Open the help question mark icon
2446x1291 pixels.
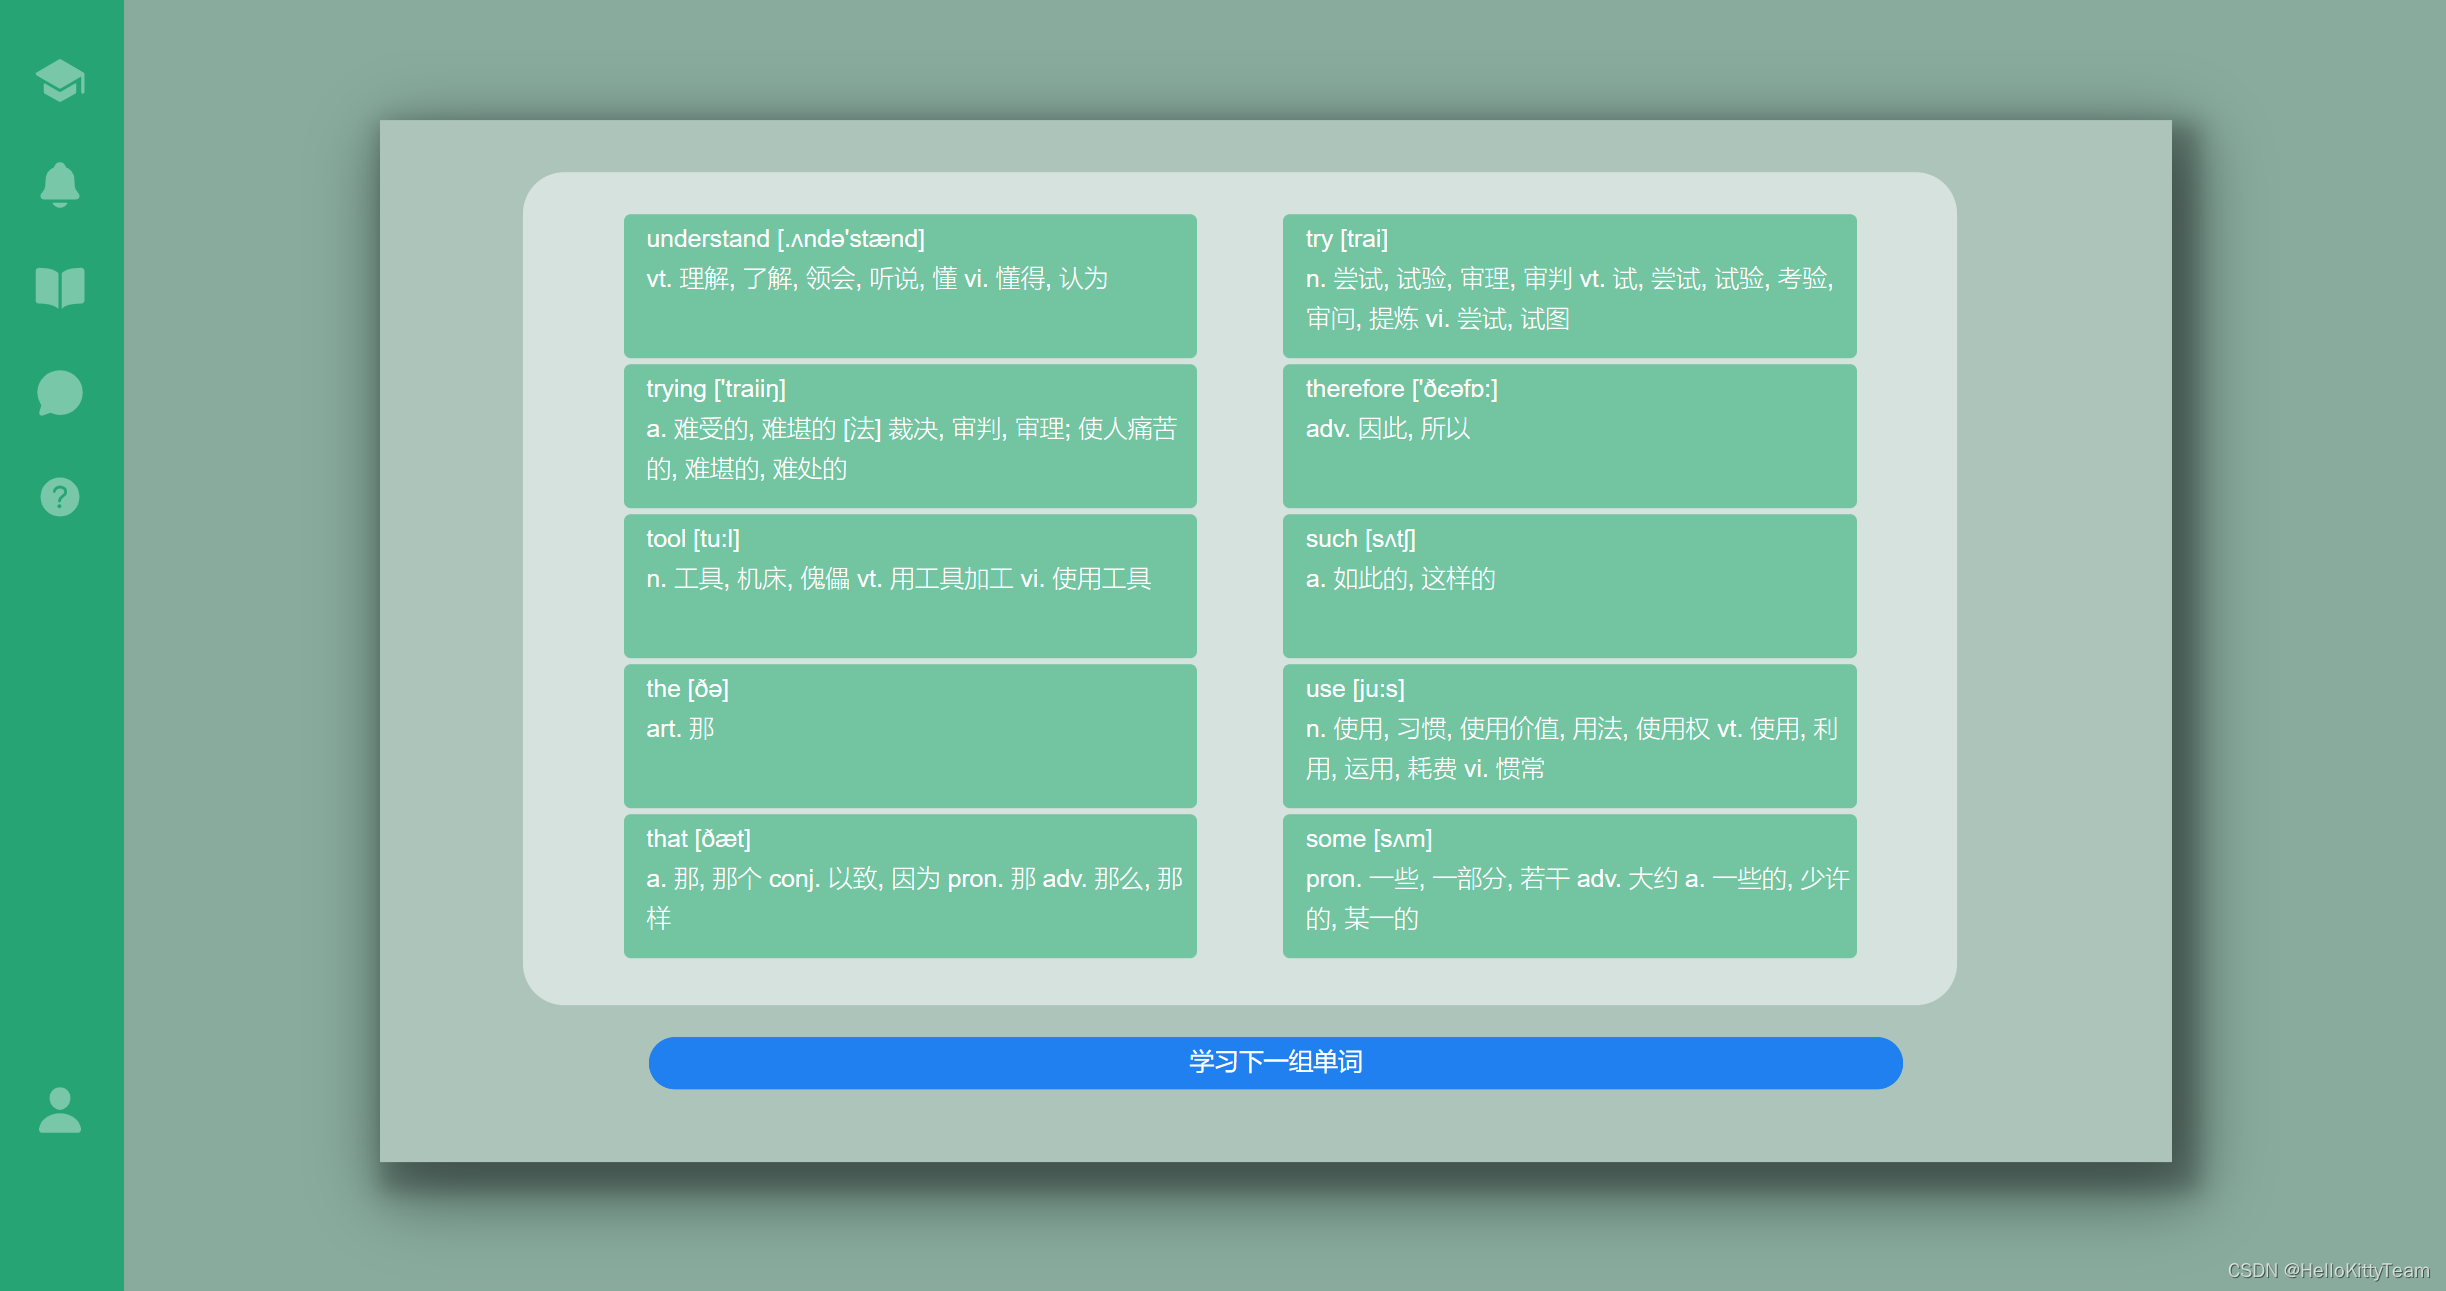[60, 497]
